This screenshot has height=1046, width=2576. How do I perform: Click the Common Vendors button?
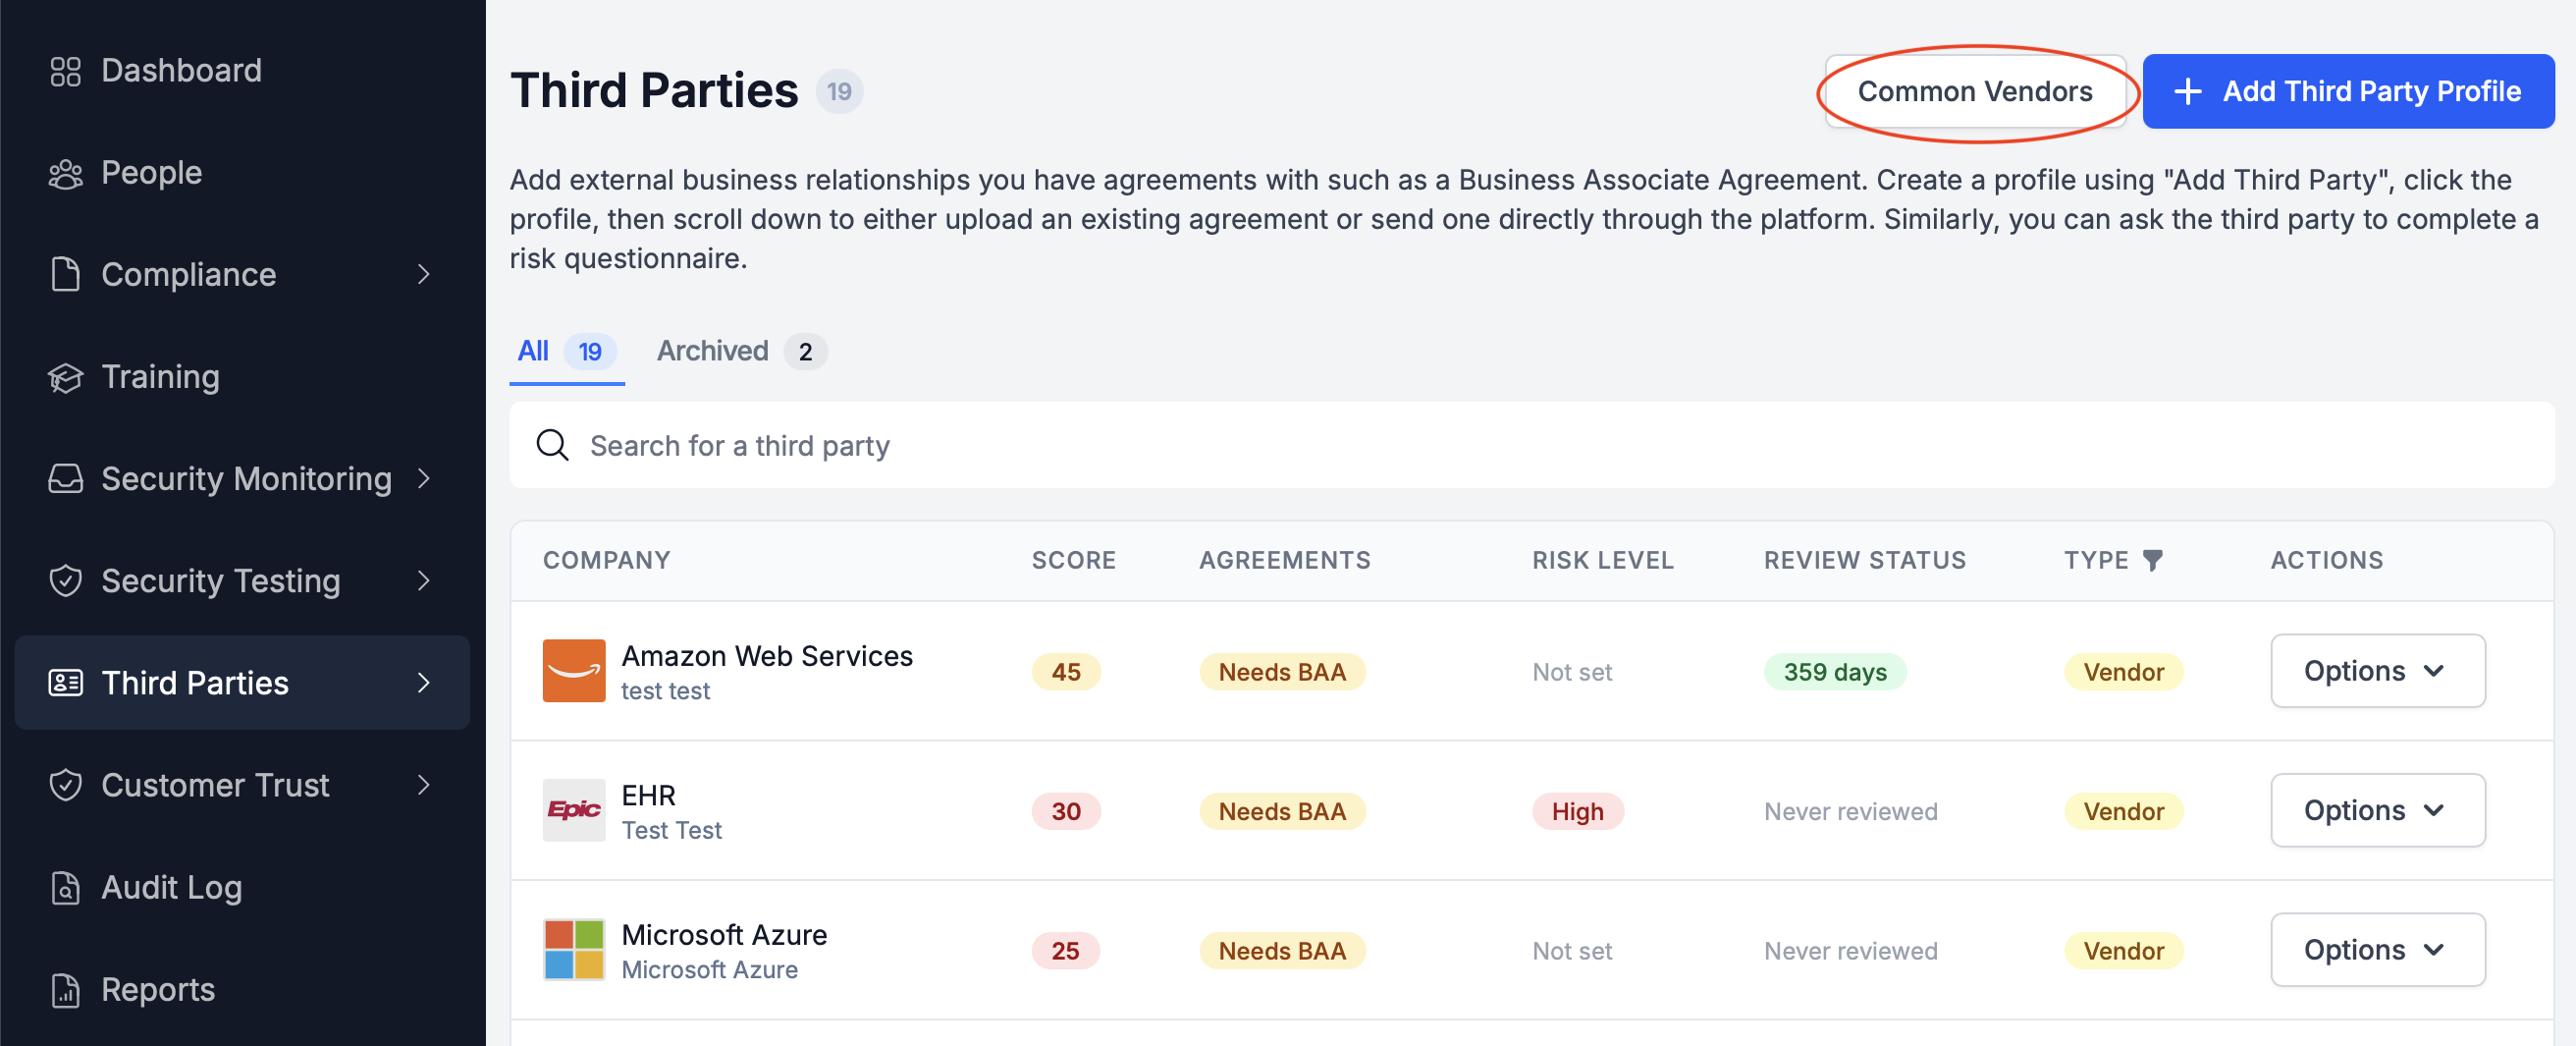point(1974,91)
